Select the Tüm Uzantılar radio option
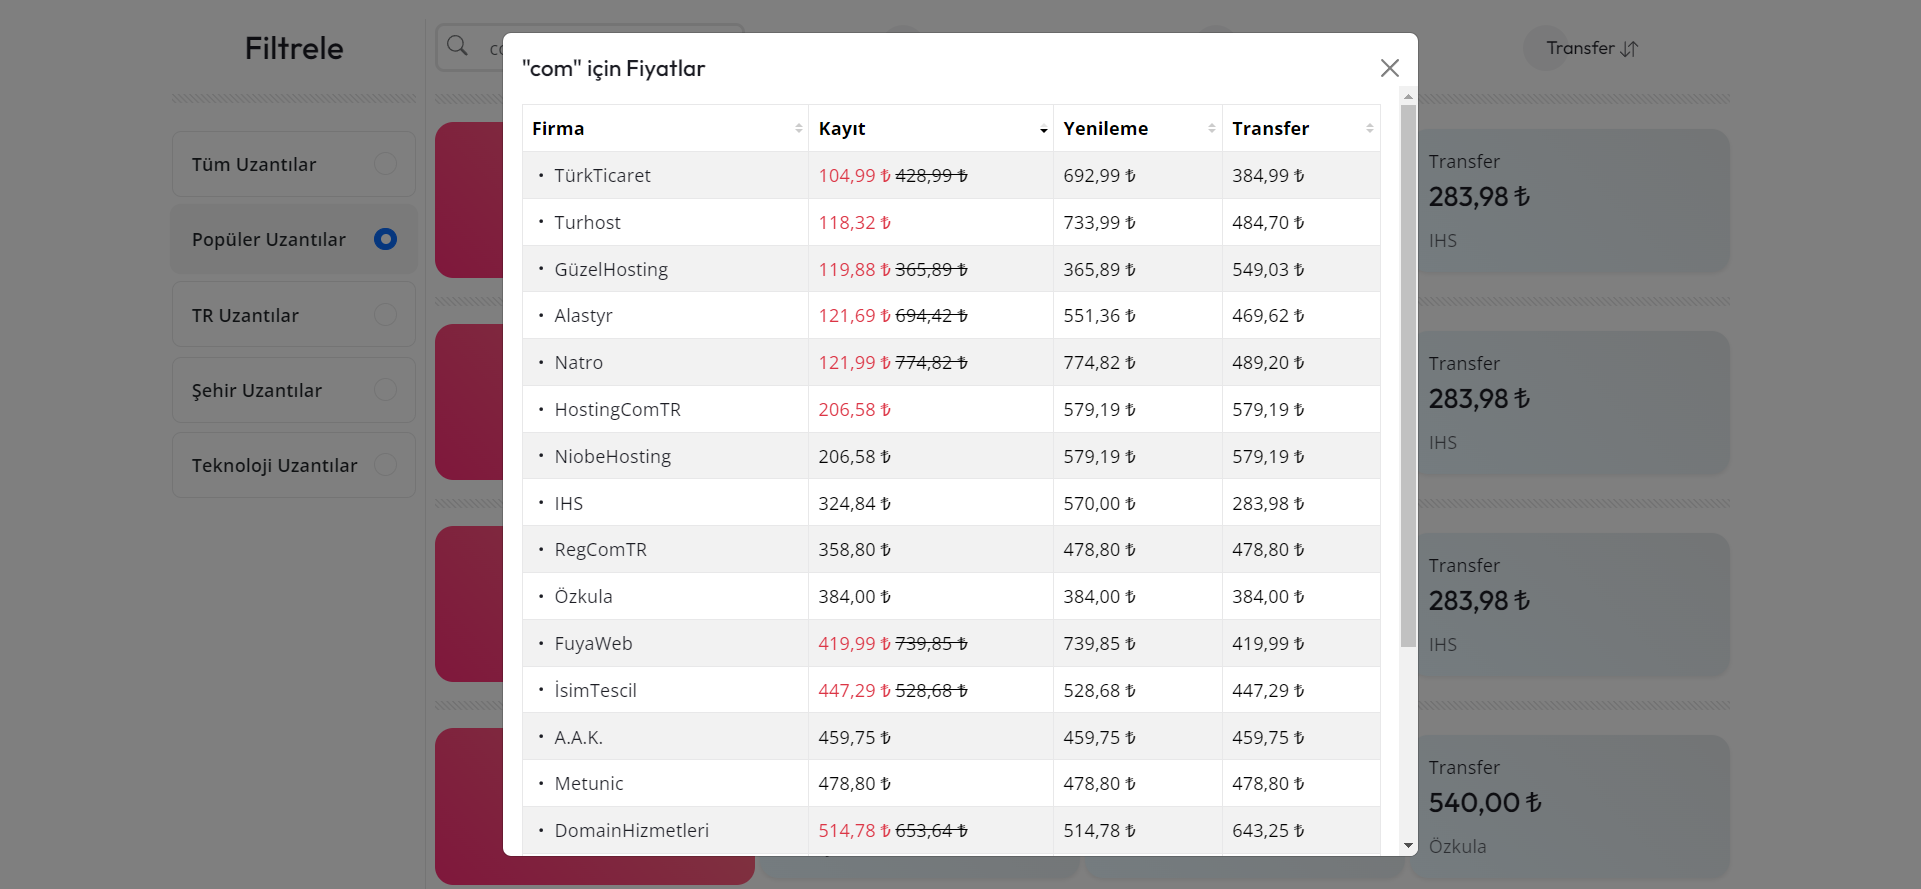The width and height of the screenshot is (1921, 889). coord(385,164)
